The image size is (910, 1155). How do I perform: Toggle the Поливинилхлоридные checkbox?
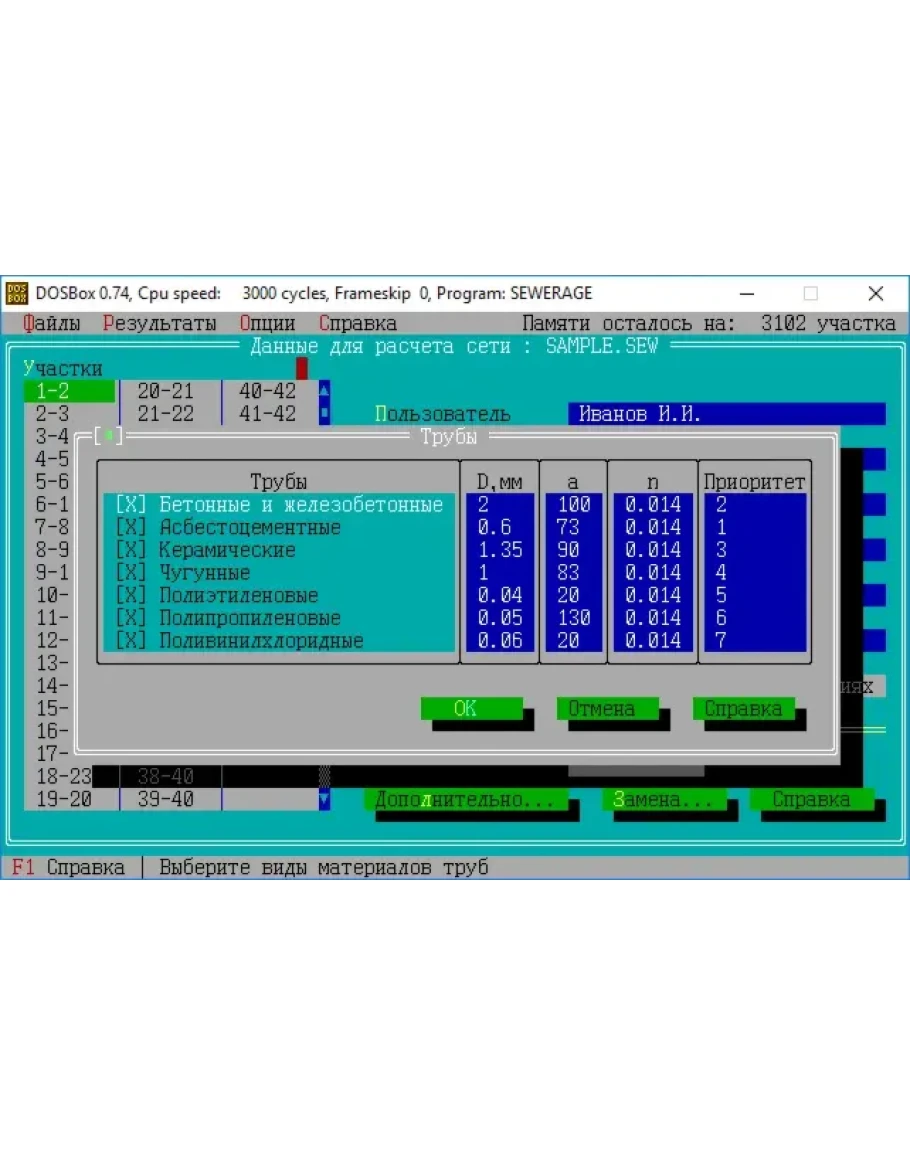pyautogui.click(x=131, y=641)
